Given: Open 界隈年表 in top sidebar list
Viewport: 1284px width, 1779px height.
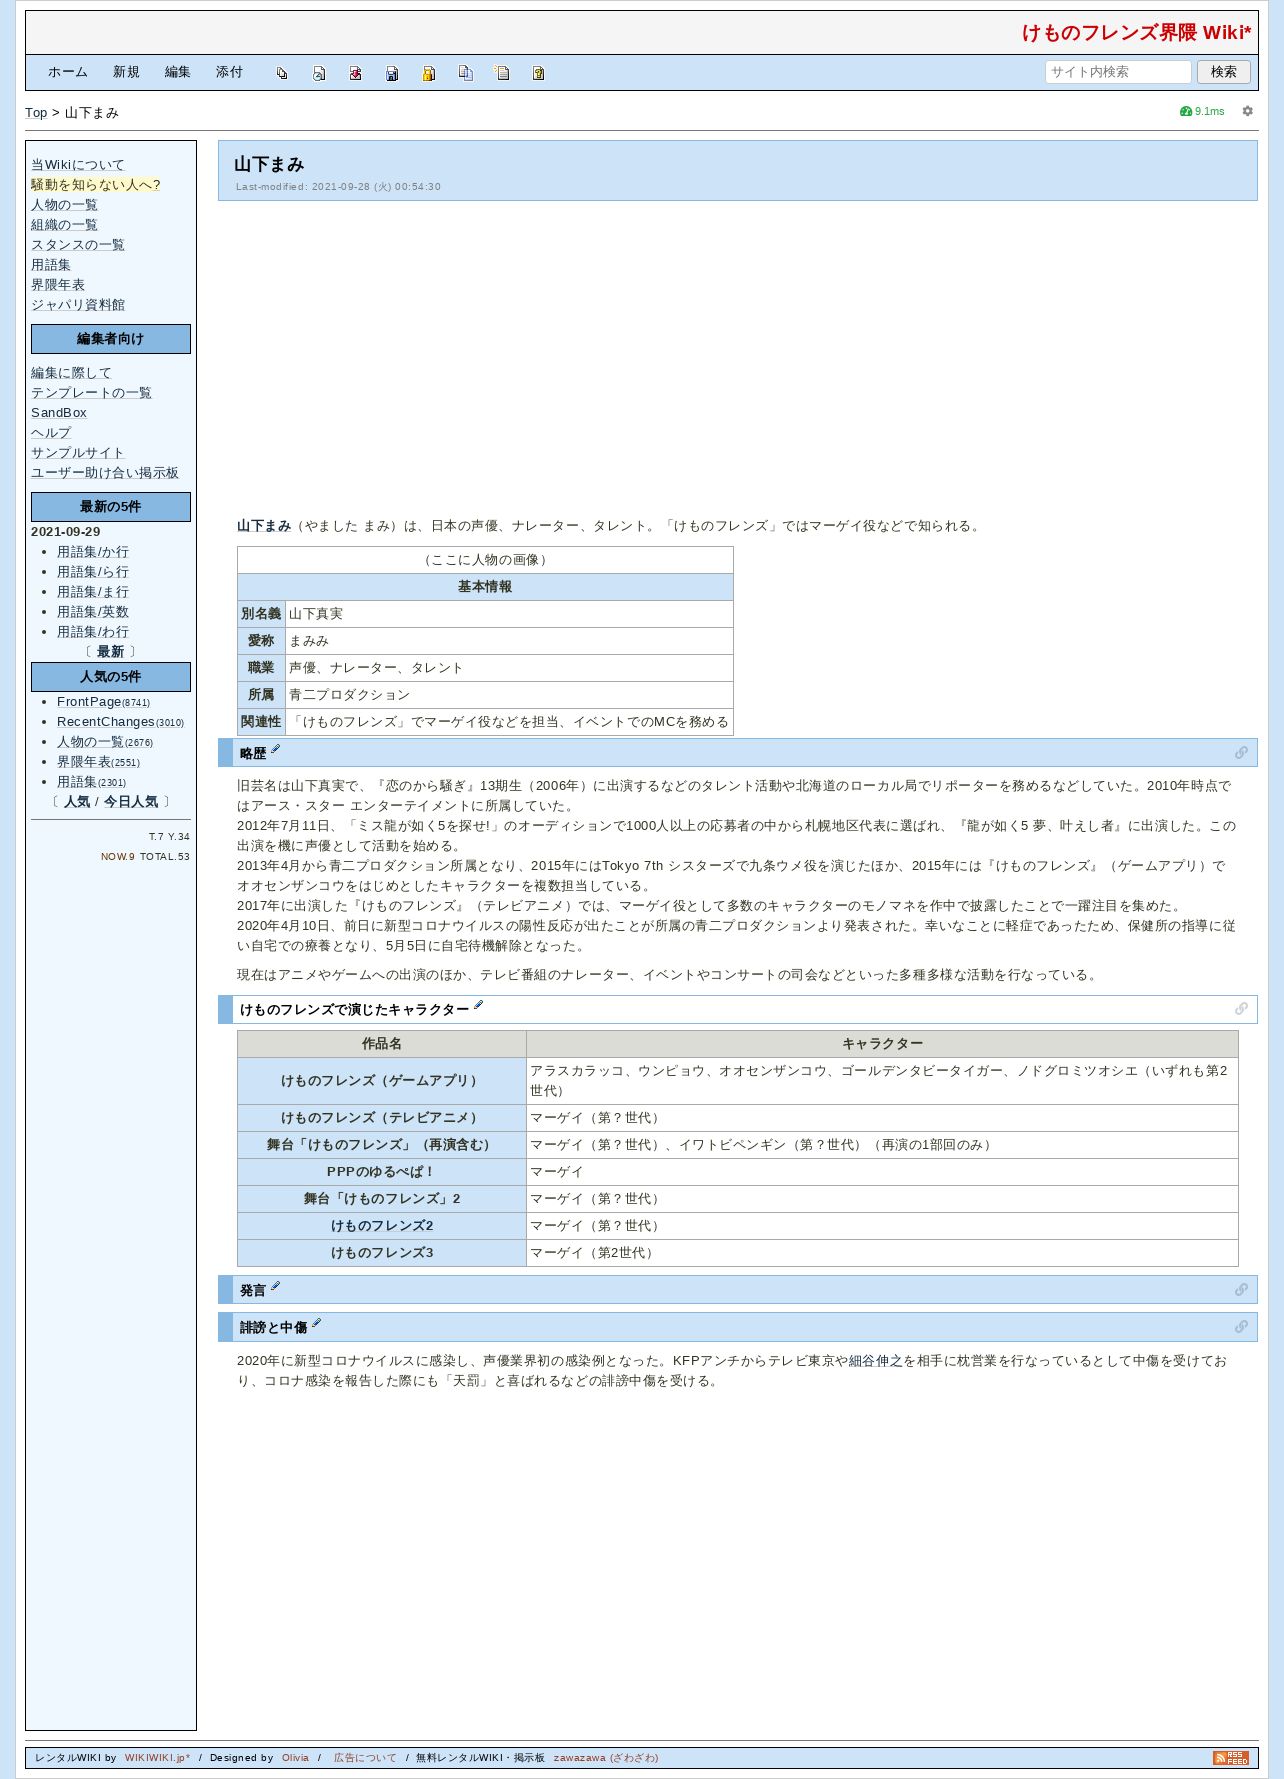Looking at the screenshot, I should click(x=58, y=285).
